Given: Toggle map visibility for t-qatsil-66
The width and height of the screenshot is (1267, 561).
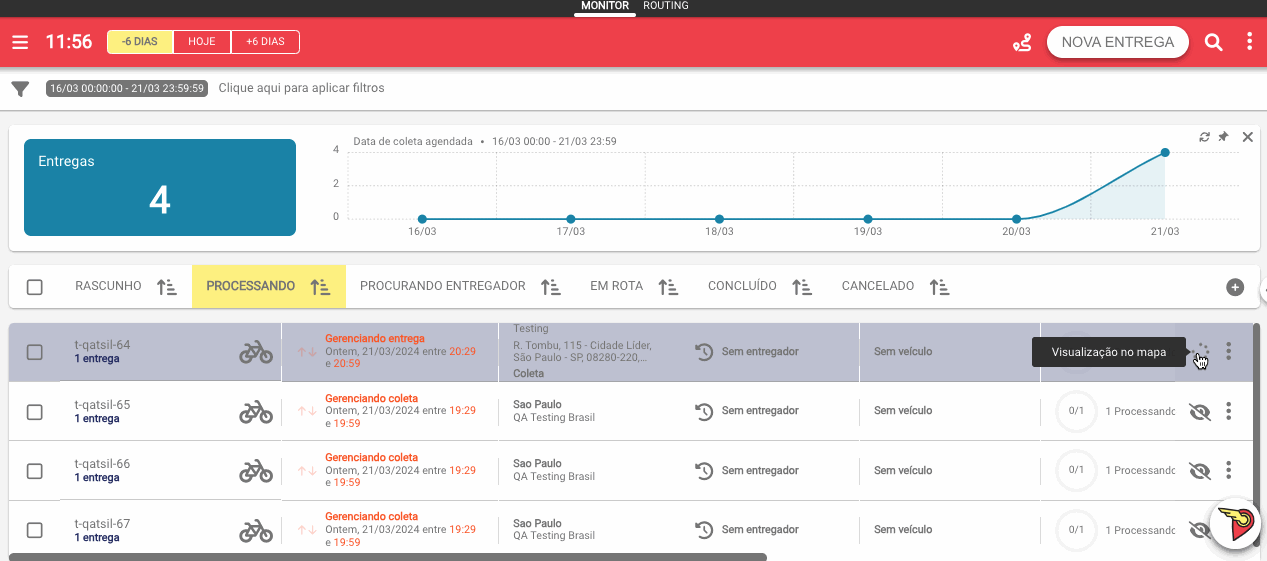Looking at the screenshot, I should click(1200, 471).
